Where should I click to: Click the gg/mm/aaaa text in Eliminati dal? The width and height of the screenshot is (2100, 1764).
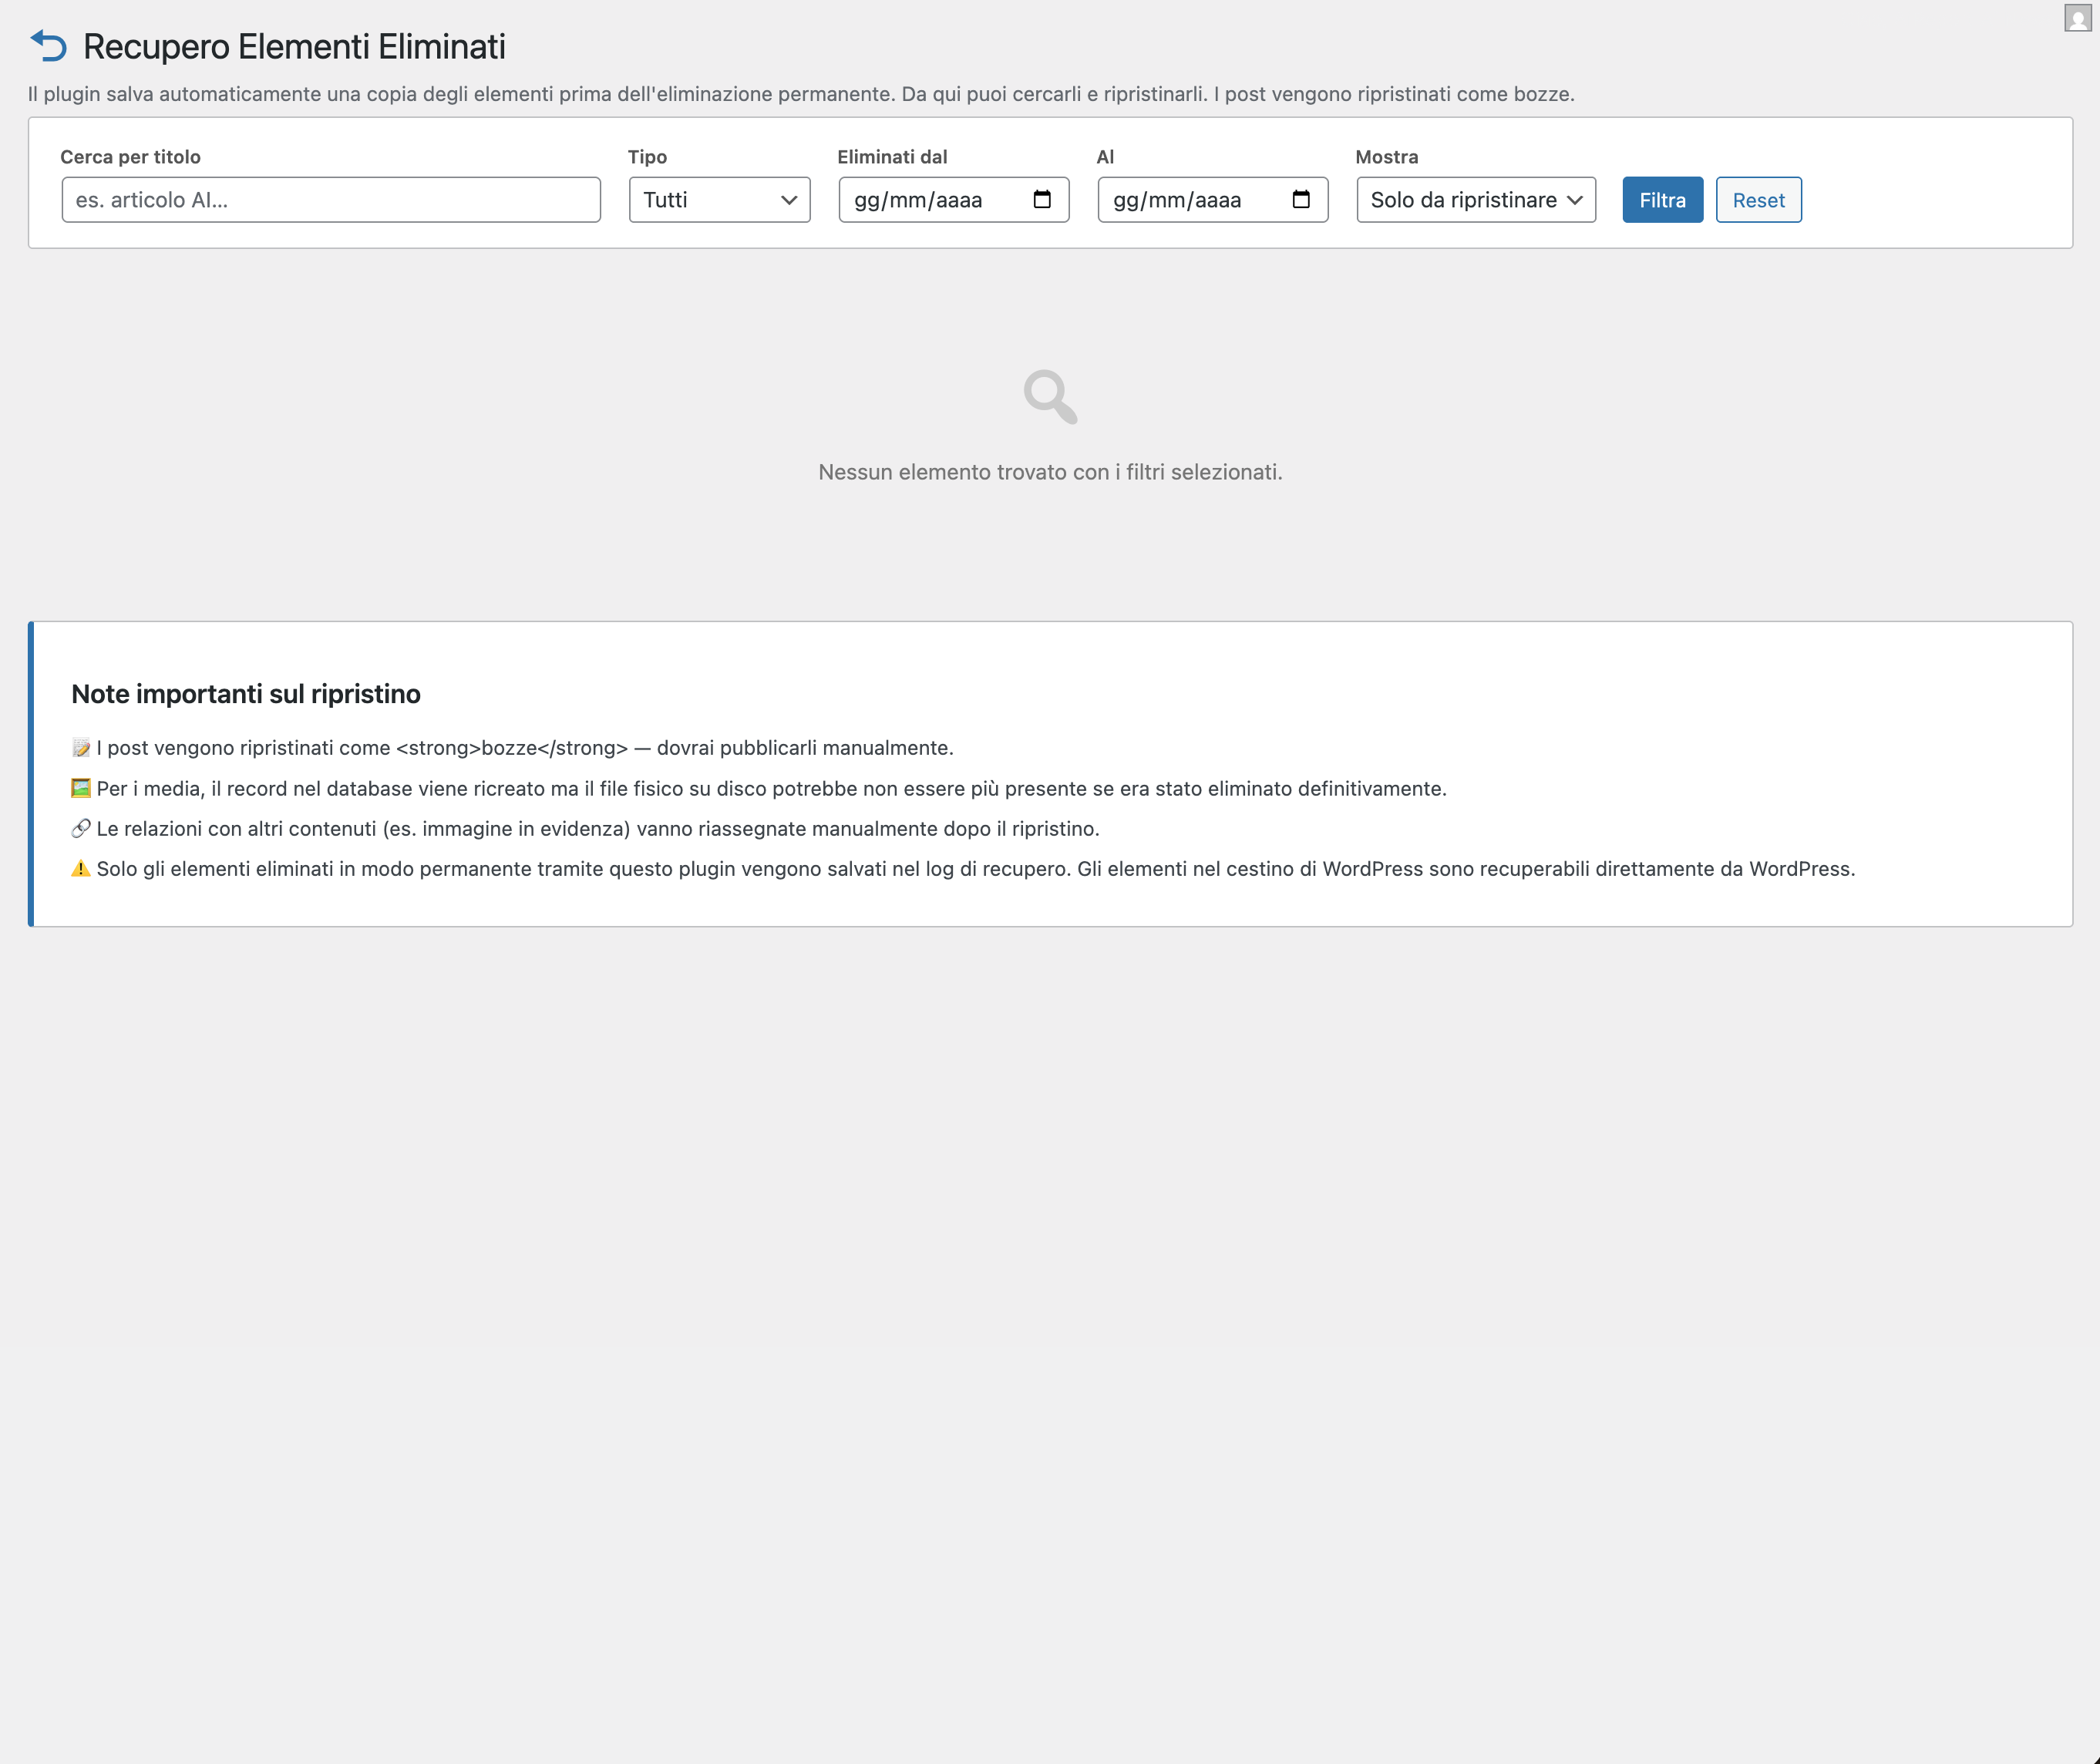[x=917, y=200]
